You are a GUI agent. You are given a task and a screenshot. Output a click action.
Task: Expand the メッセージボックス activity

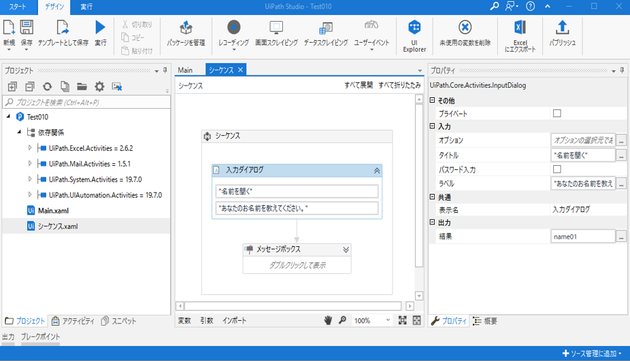click(x=346, y=250)
